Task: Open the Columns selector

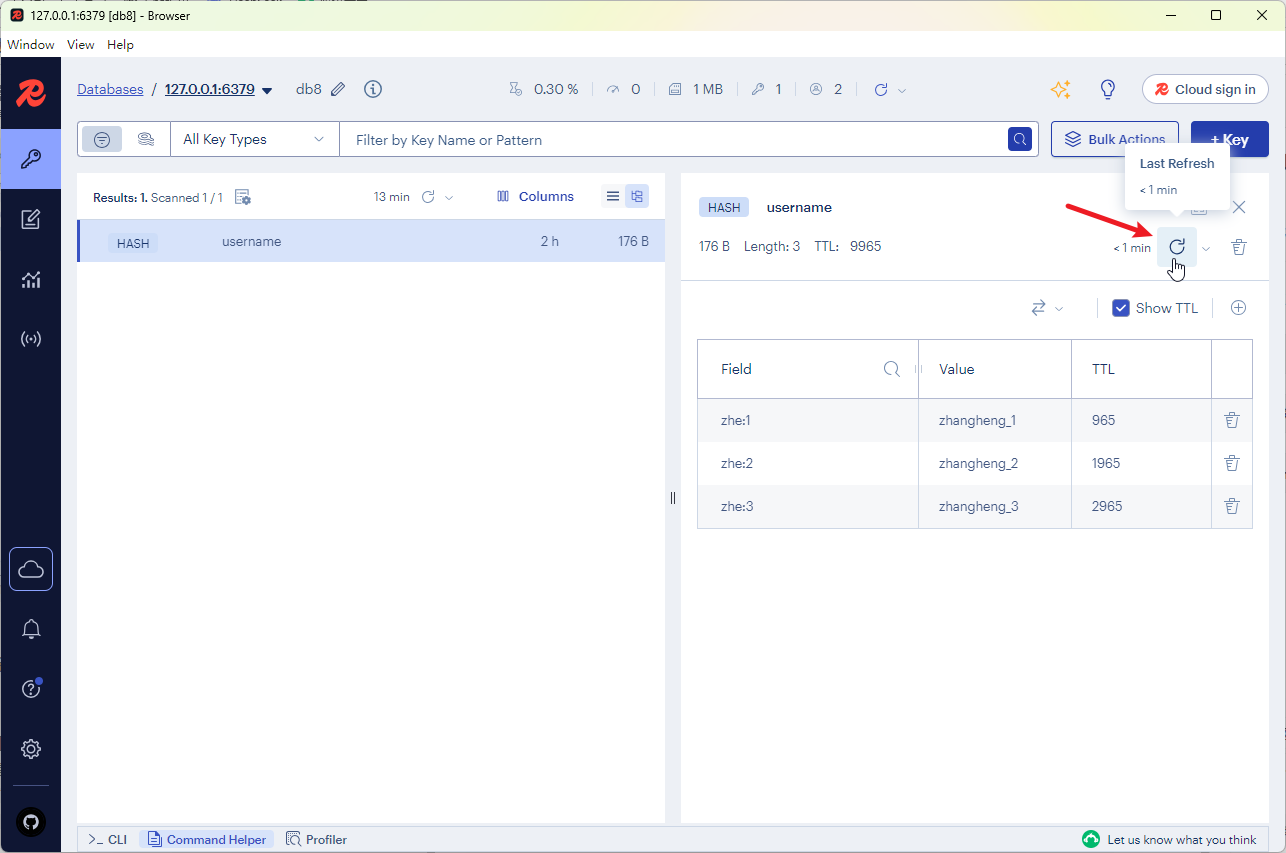Action: tap(536, 197)
